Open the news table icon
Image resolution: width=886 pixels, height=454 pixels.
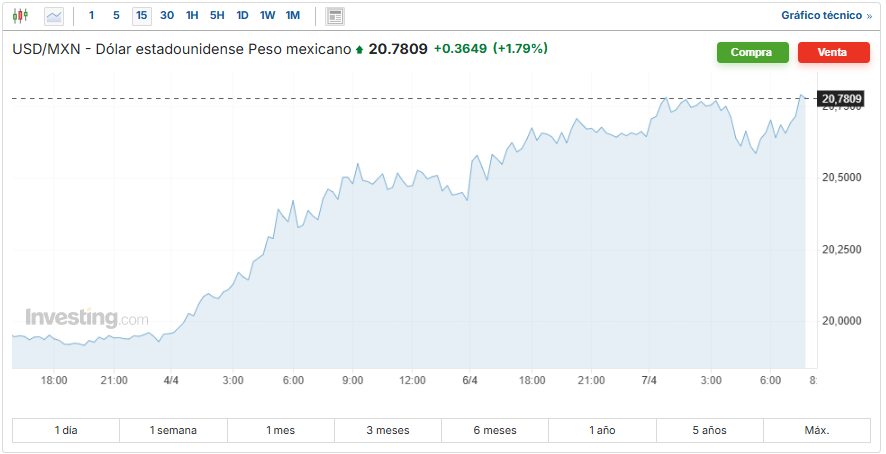click(335, 16)
